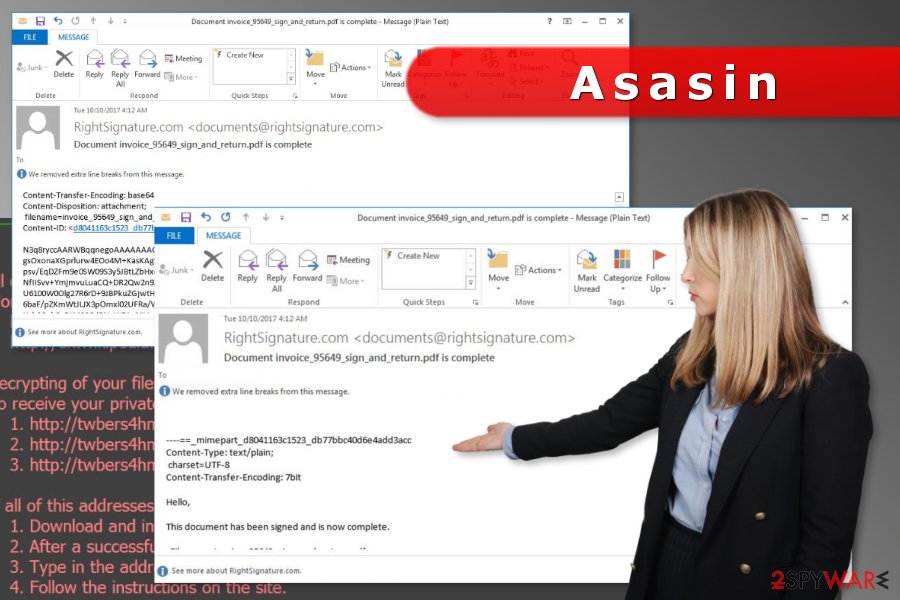Open Tags dialog launcher in front window

click(670, 302)
